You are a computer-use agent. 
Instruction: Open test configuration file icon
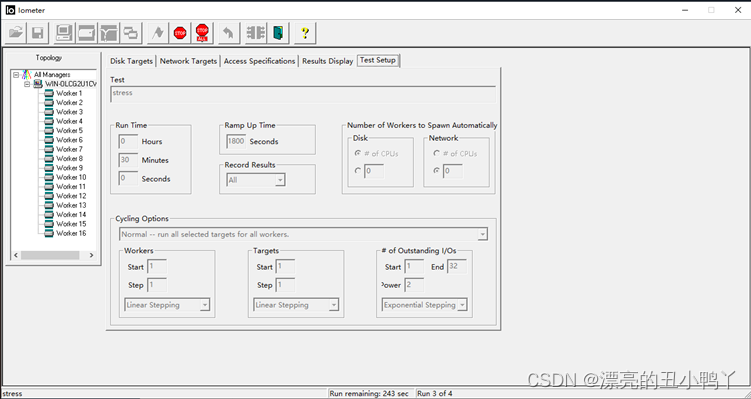pyautogui.click(x=16, y=33)
